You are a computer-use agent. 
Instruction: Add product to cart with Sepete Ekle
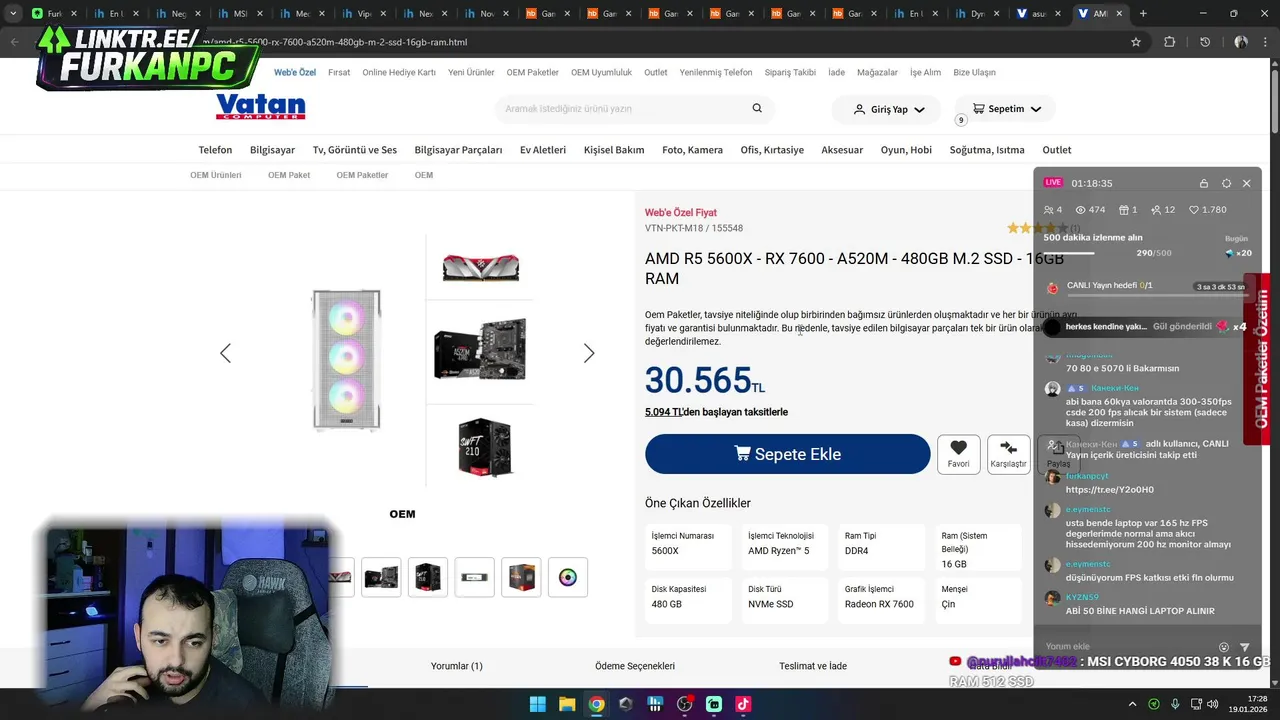(788, 454)
